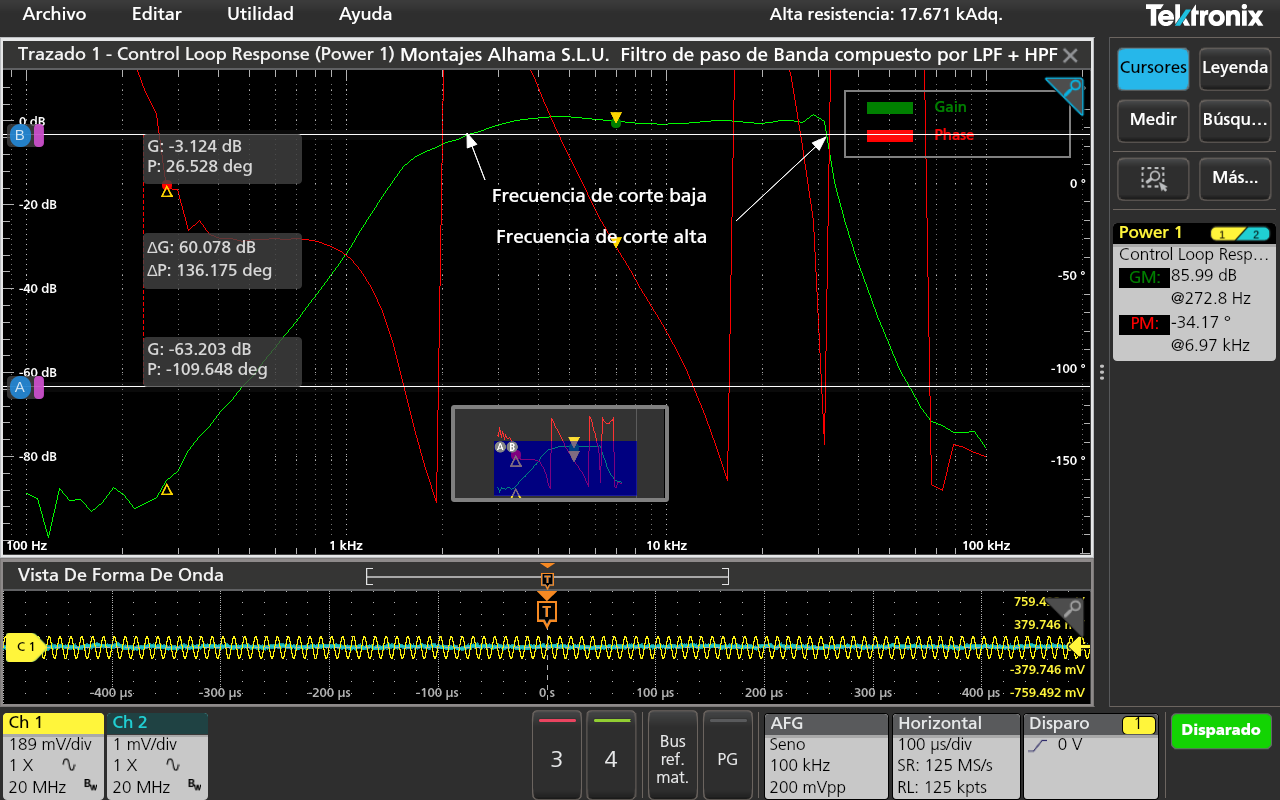Open the Leyenda button
This screenshot has height=800, width=1280.
coord(1235,68)
